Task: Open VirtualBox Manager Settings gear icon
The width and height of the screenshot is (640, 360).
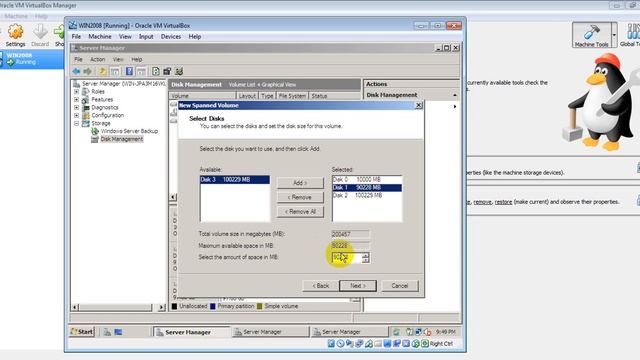Action: 16,32
